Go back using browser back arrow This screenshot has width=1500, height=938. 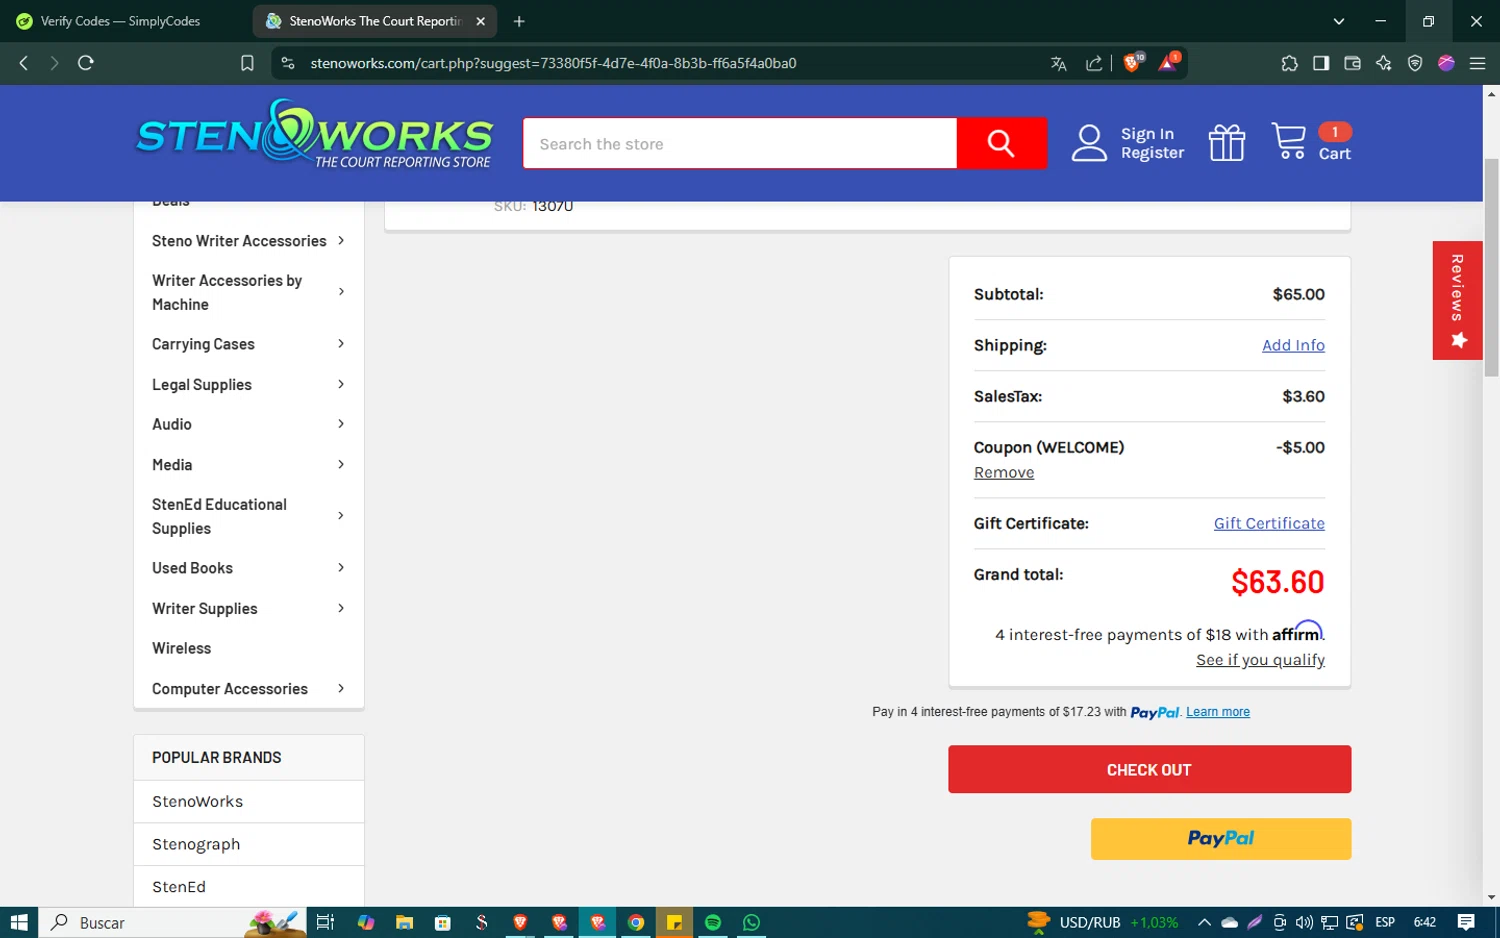[24, 63]
